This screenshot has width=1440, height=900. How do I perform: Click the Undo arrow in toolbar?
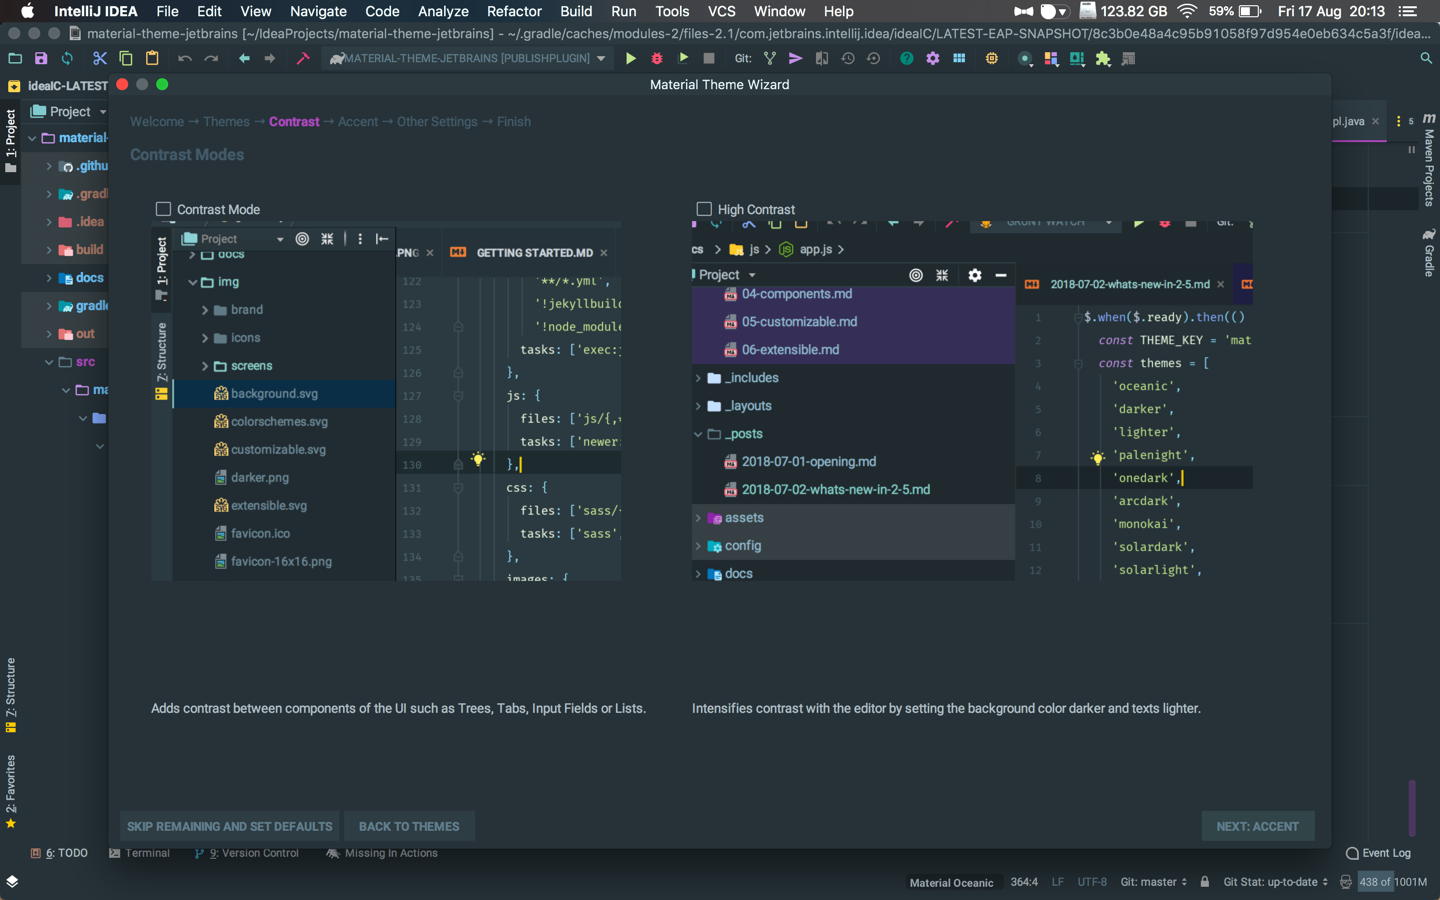(x=185, y=59)
